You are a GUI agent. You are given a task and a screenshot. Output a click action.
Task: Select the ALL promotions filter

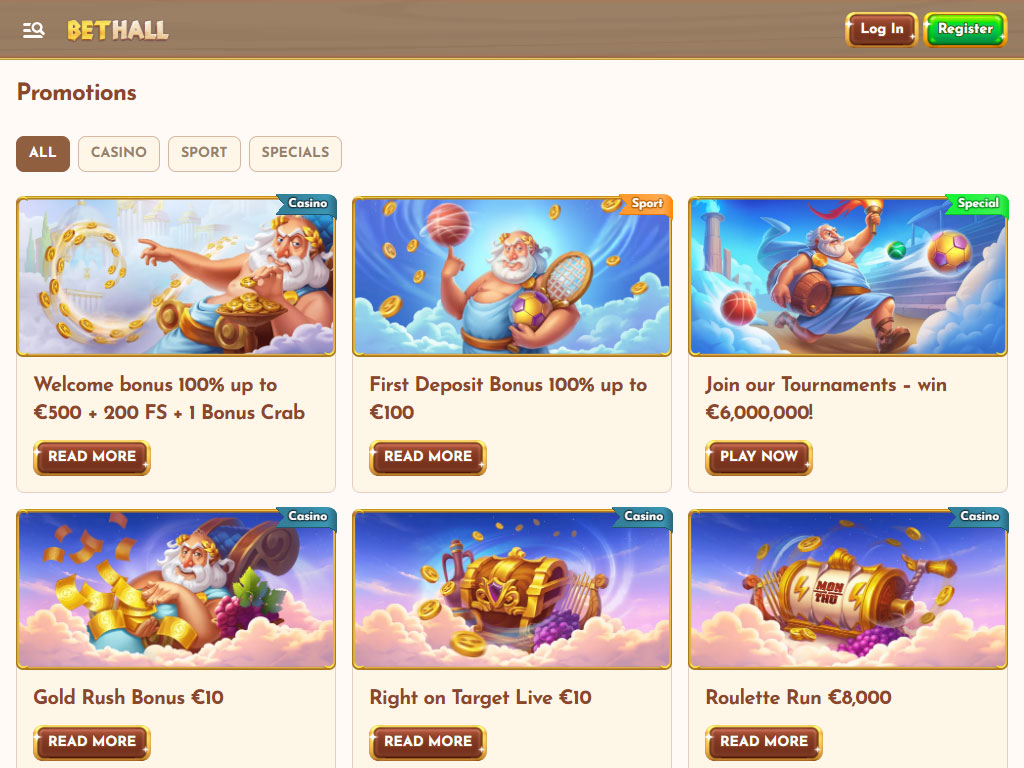43,153
